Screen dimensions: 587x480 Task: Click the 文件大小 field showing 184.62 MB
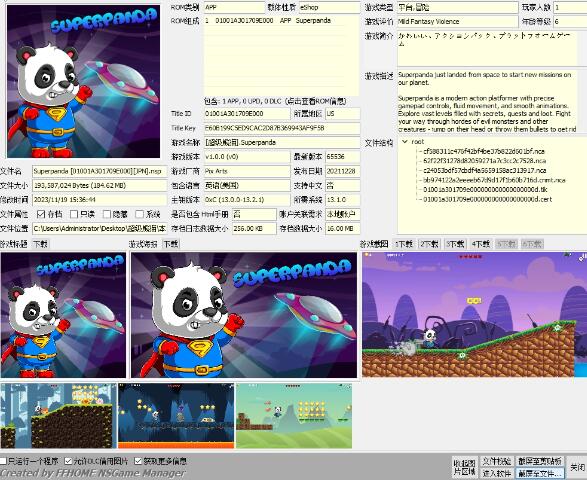click(x=99, y=185)
